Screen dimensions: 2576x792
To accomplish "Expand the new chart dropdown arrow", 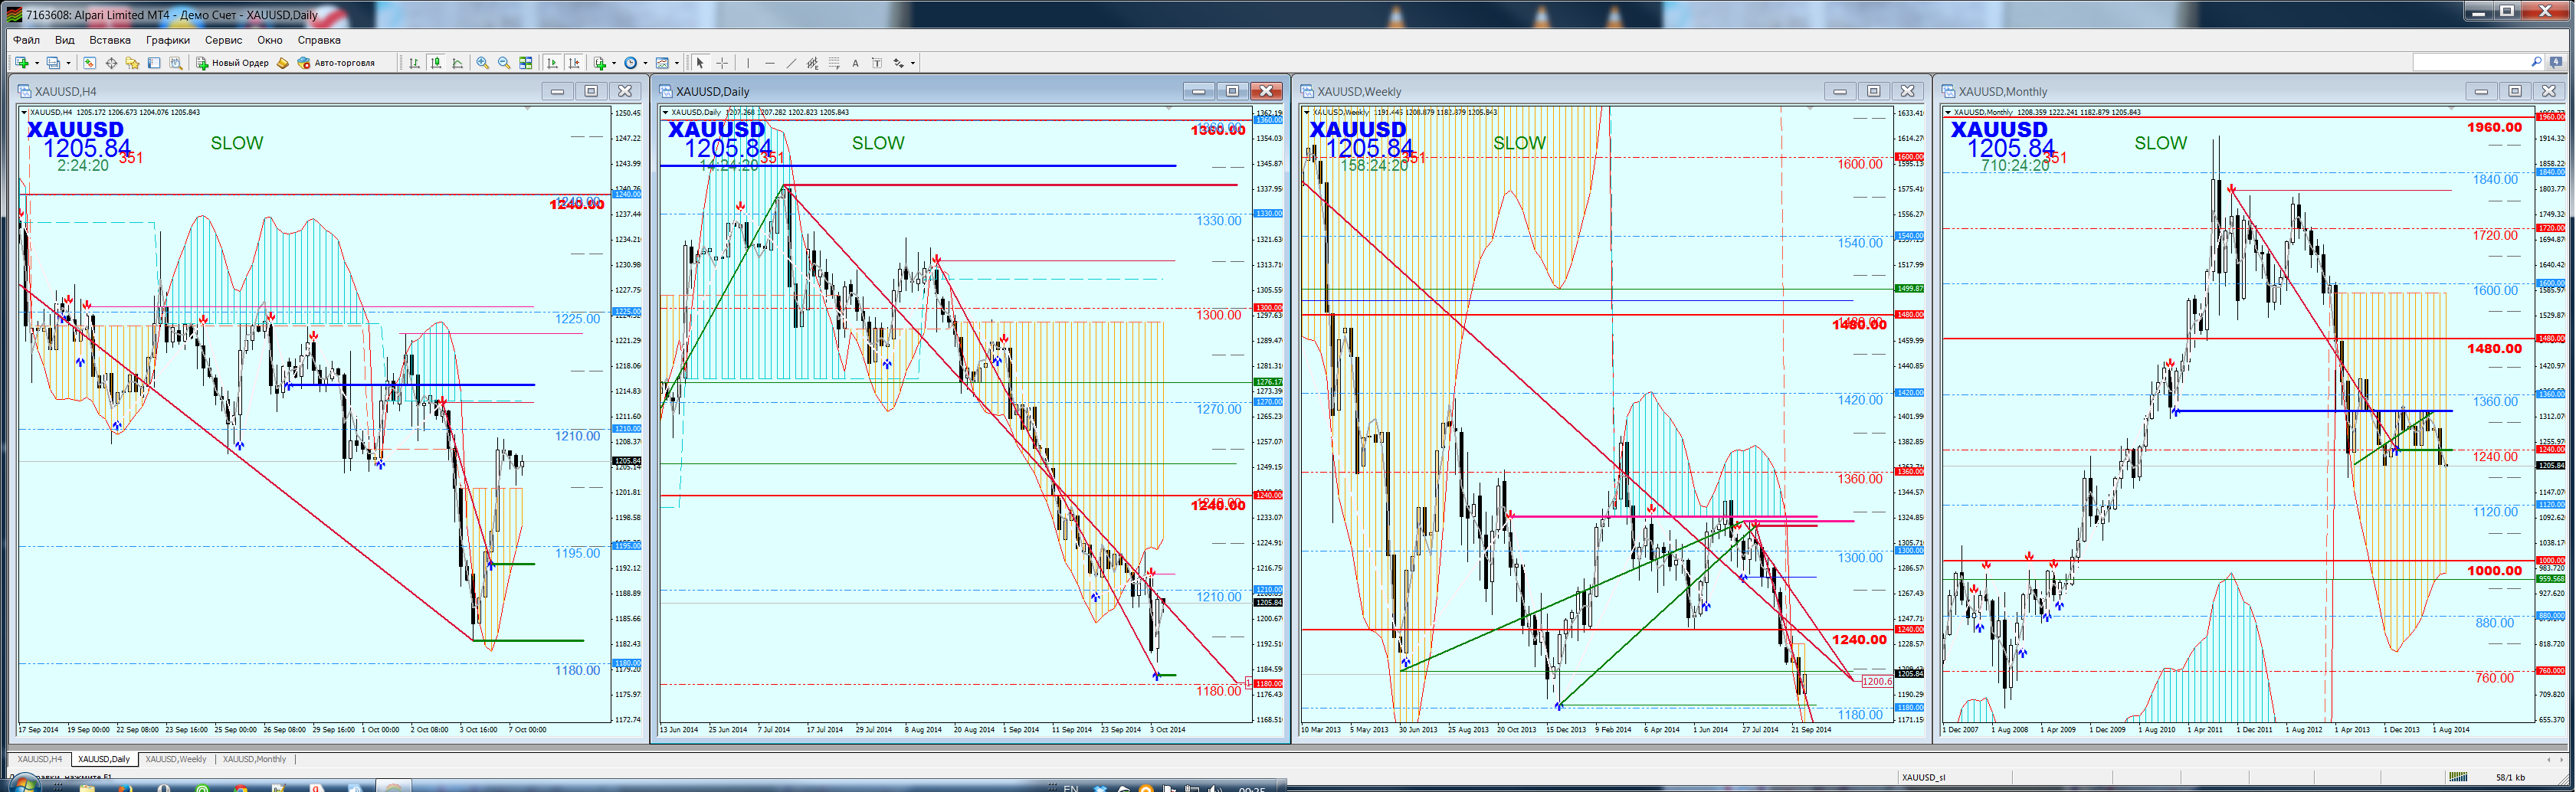I will 37,63.
